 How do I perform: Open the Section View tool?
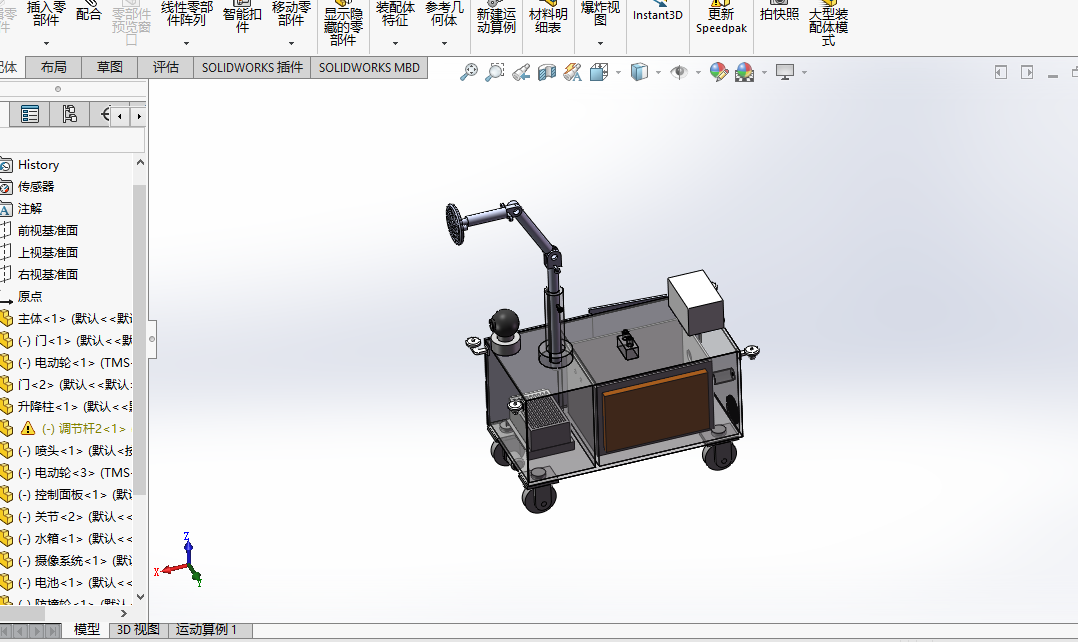click(x=546, y=72)
